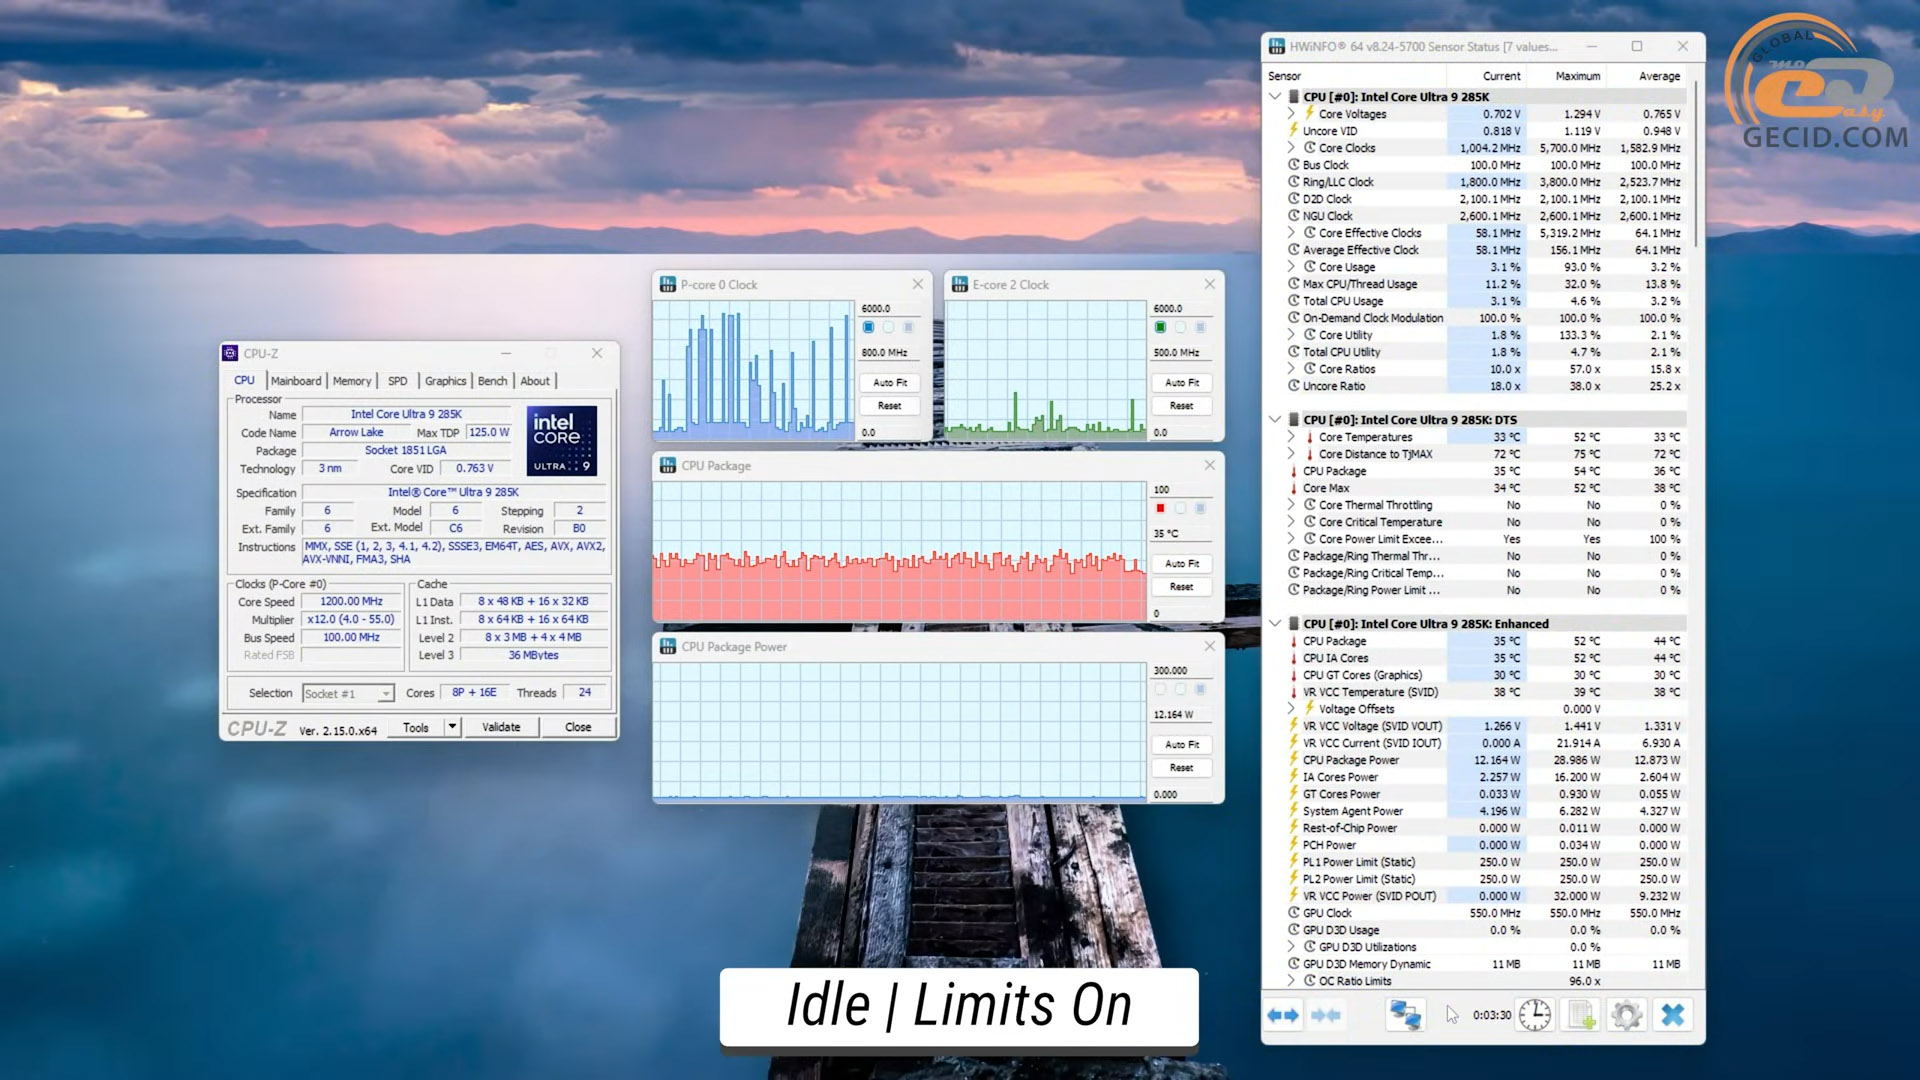This screenshot has height=1080, width=1920.
Task: Click the expand-columns blue arrows icon in HWiNFO
Action: (x=1283, y=1015)
